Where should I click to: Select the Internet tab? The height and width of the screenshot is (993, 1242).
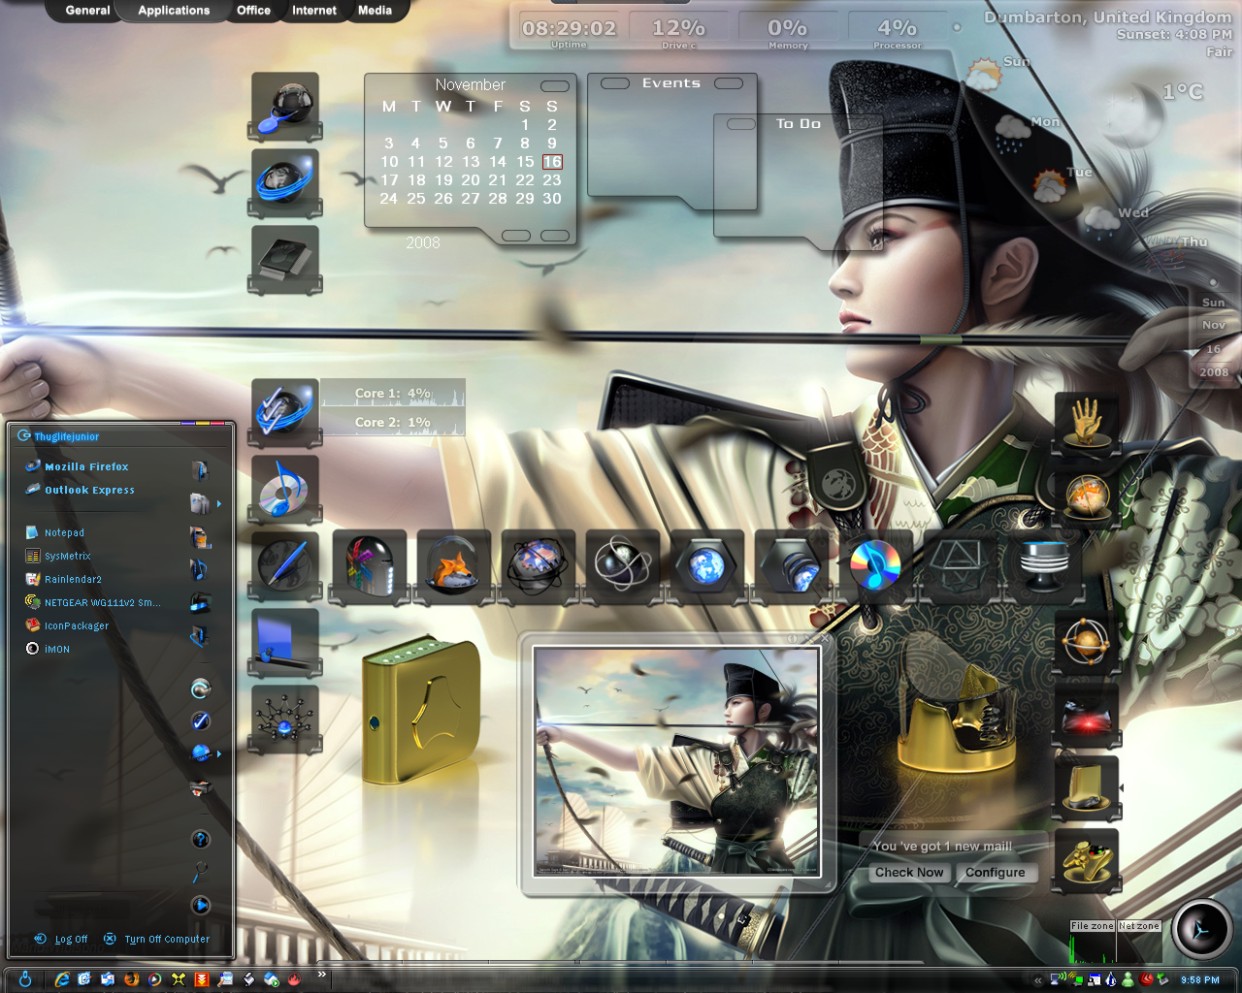pos(314,10)
